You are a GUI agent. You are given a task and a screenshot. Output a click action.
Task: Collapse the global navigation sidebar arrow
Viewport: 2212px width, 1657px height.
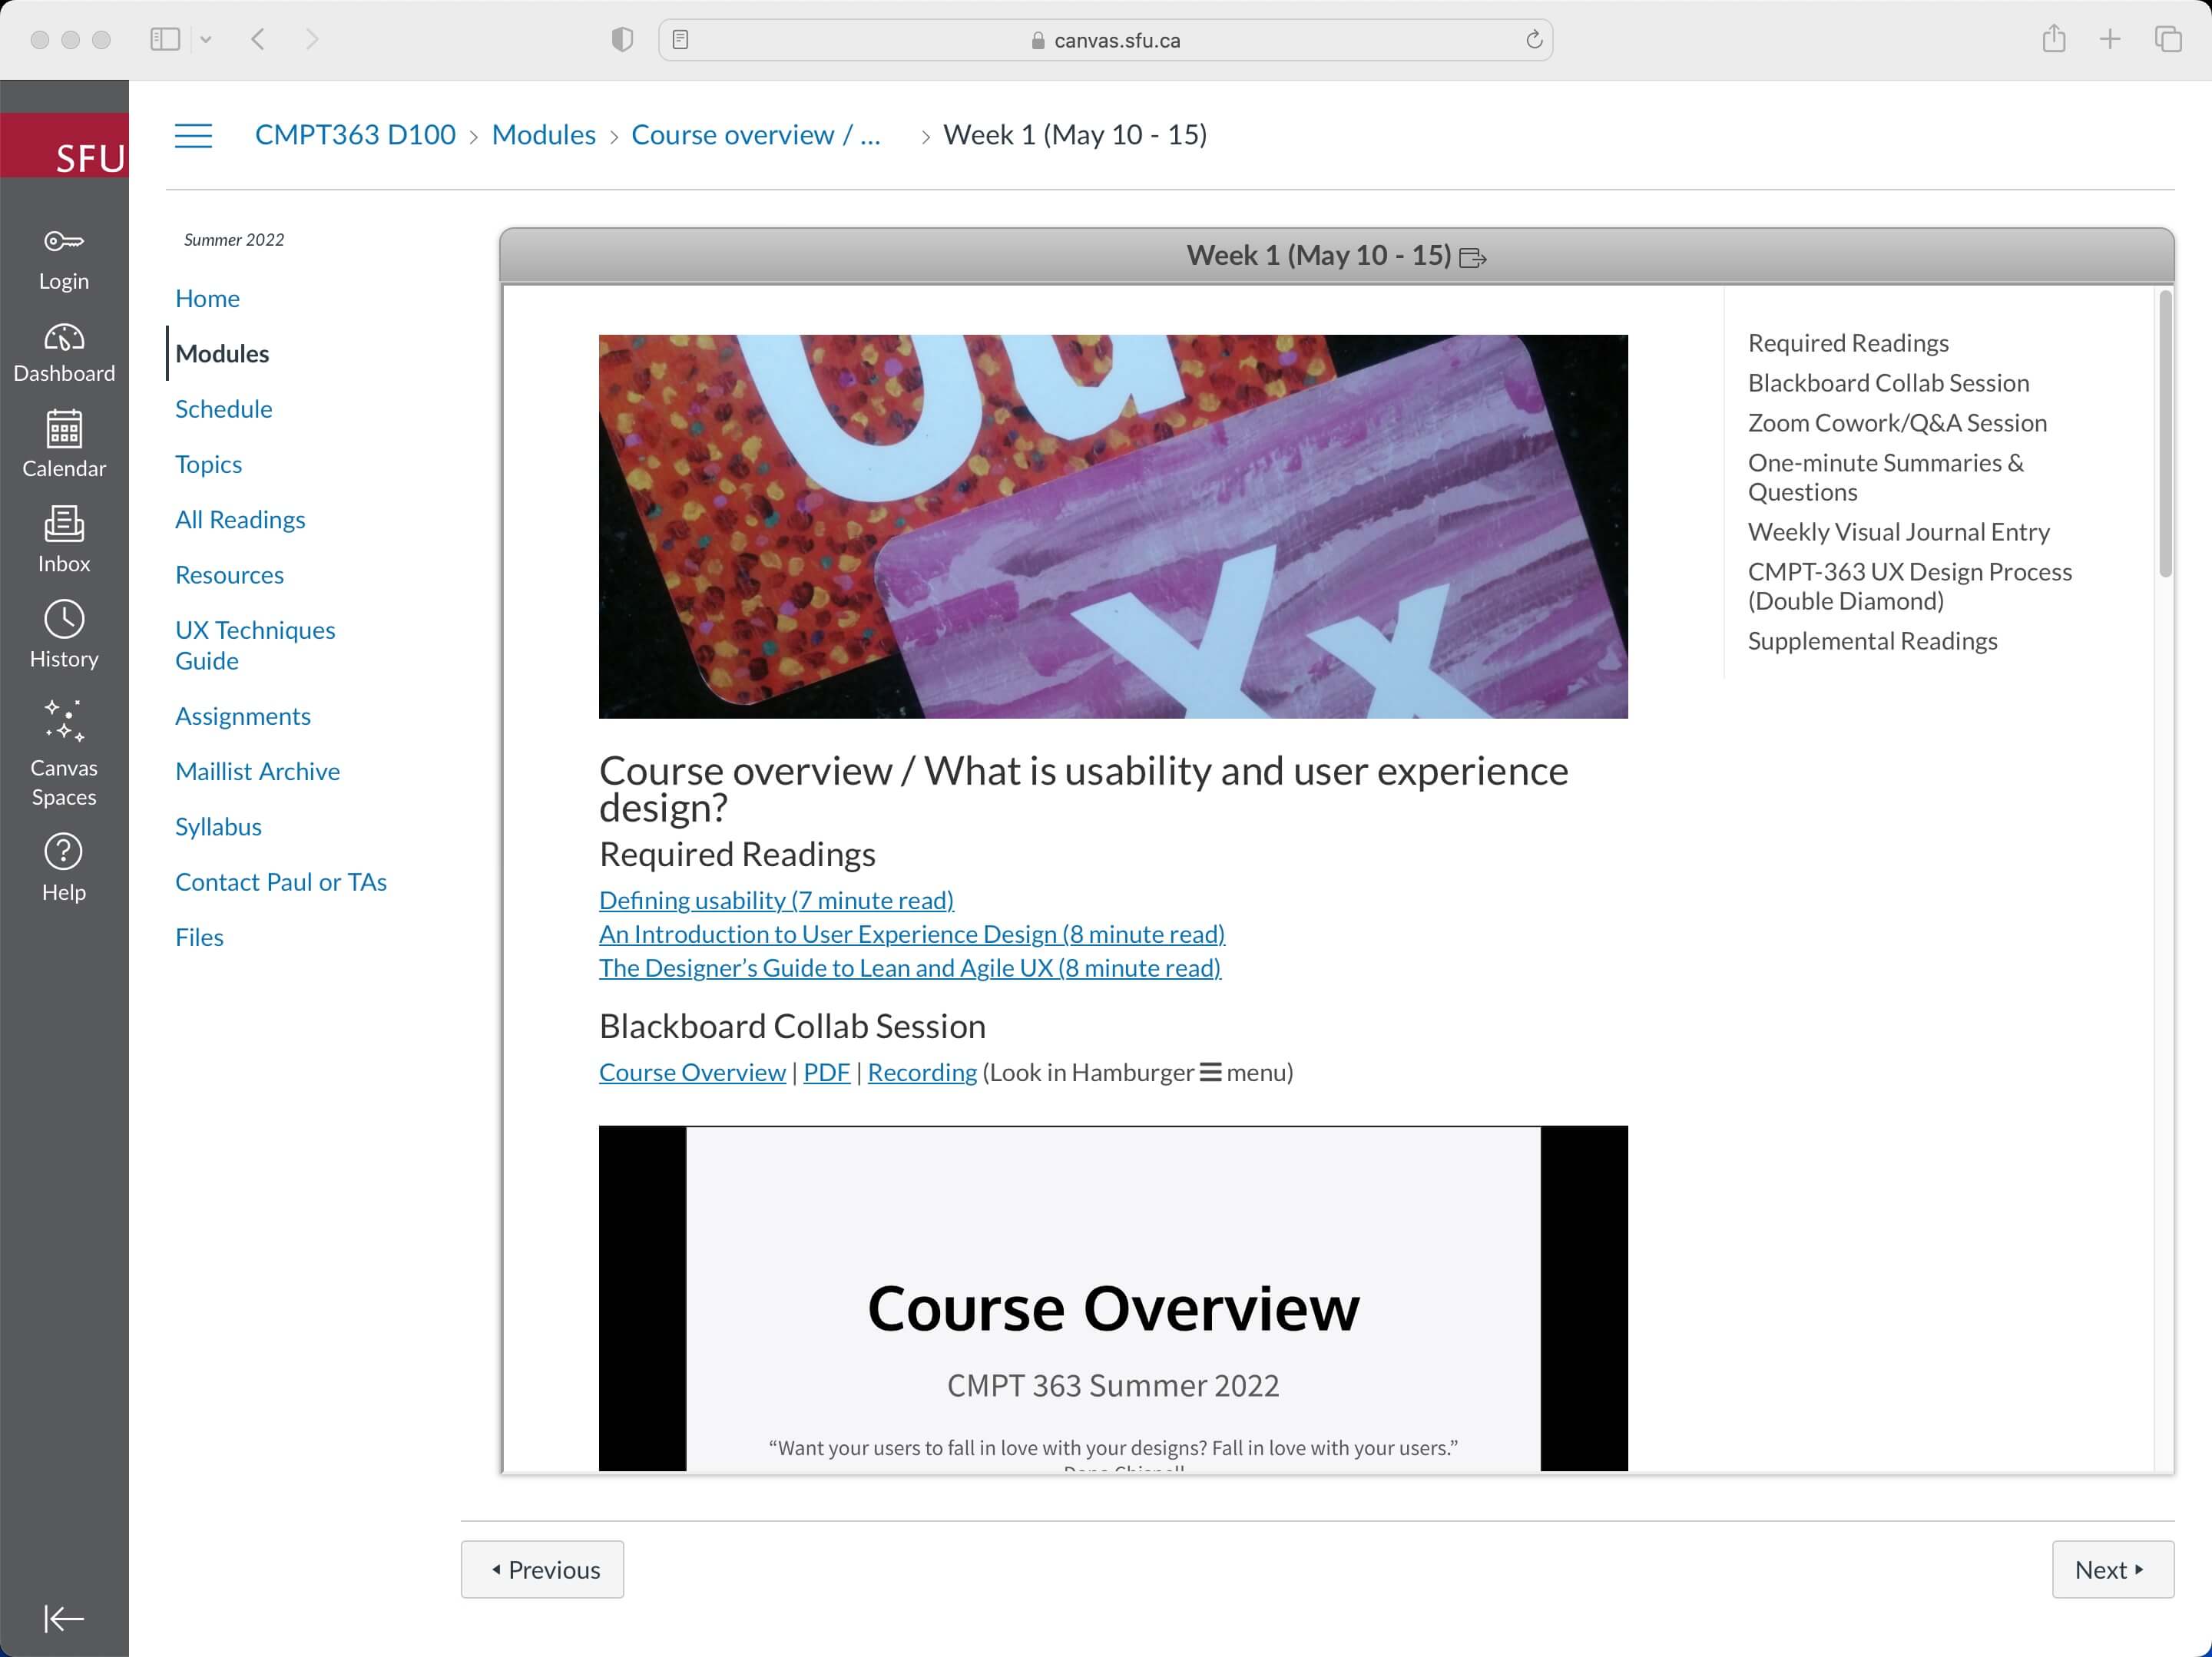[x=64, y=1618]
